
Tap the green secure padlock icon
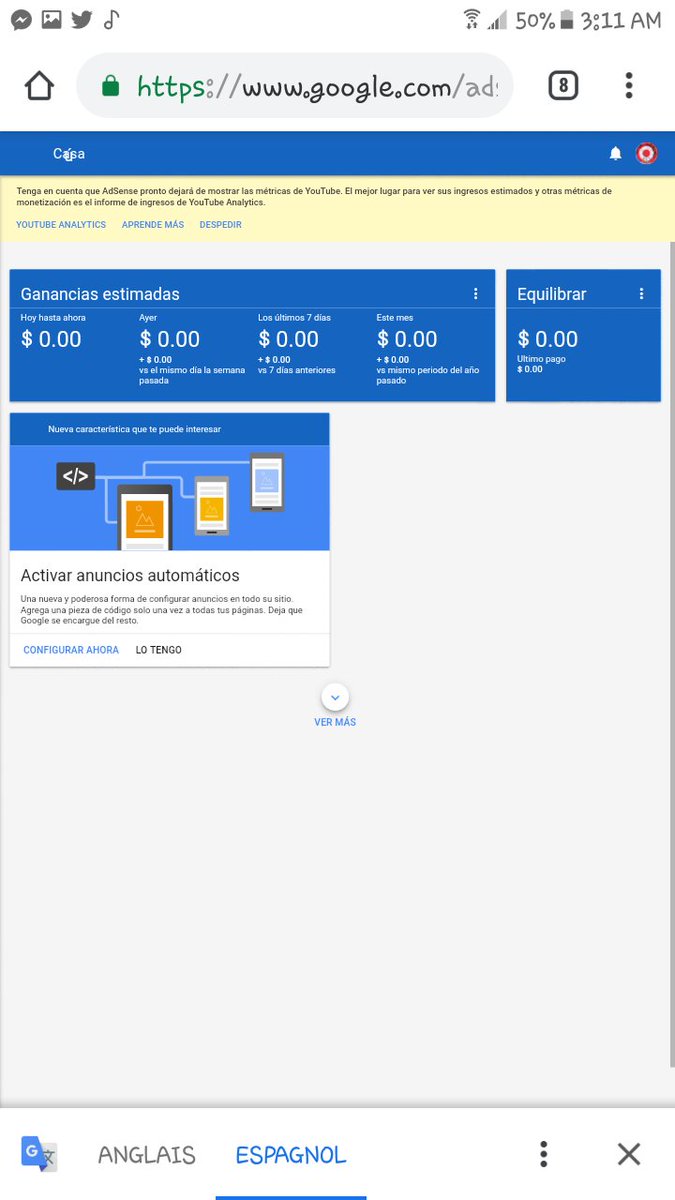click(111, 87)
